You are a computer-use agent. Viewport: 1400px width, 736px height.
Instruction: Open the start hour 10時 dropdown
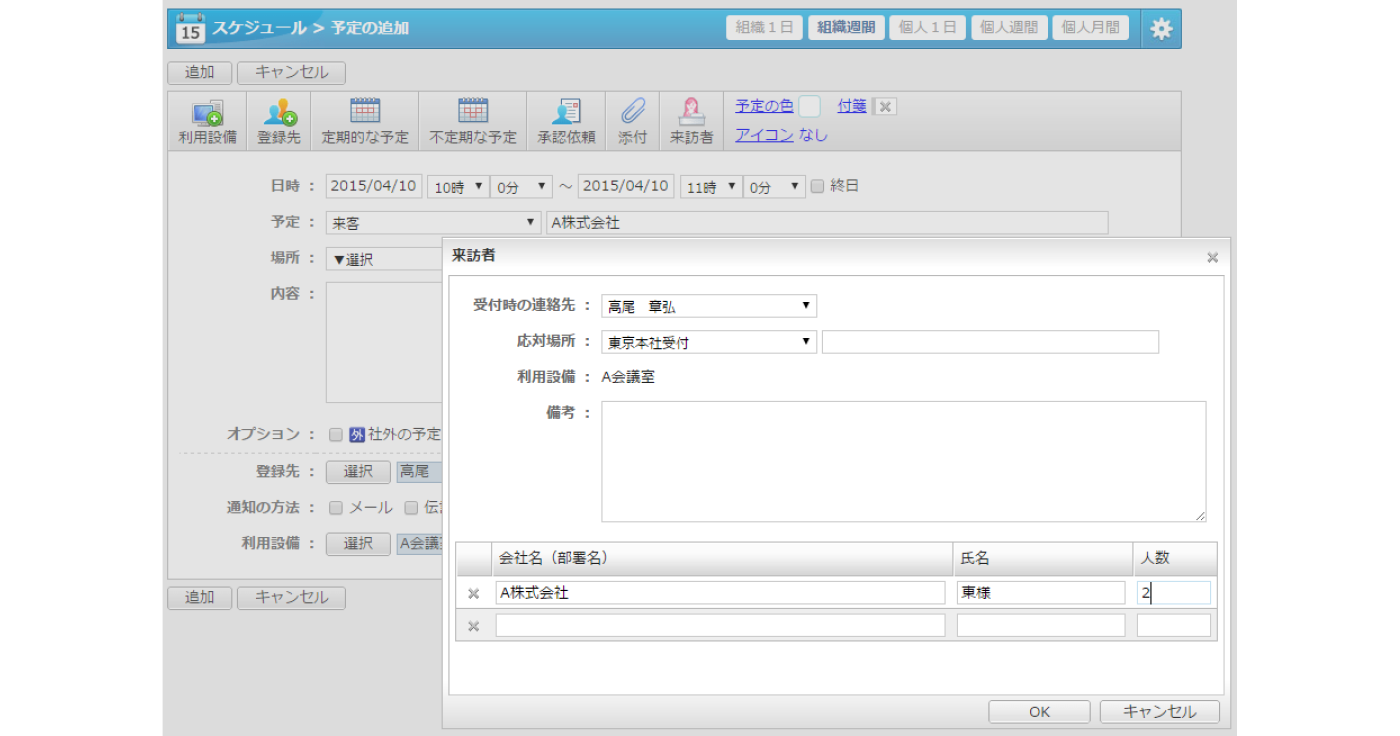(458, 187)
